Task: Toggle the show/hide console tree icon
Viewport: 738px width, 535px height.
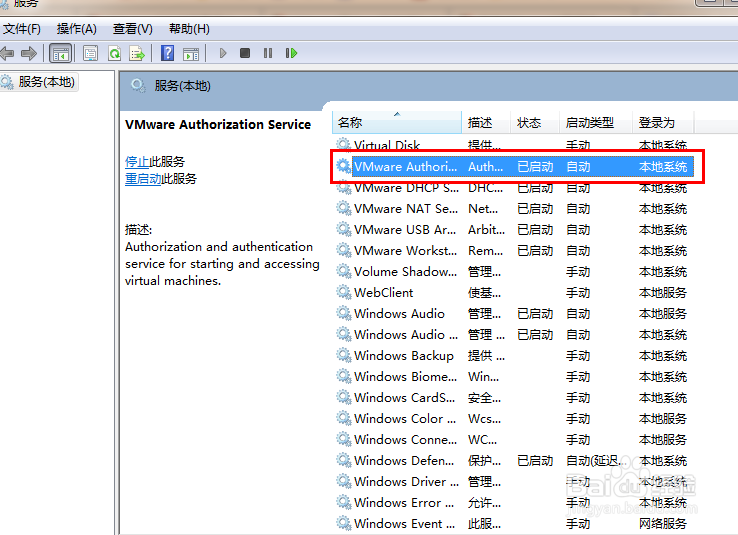Action: [x=60, y=53]
